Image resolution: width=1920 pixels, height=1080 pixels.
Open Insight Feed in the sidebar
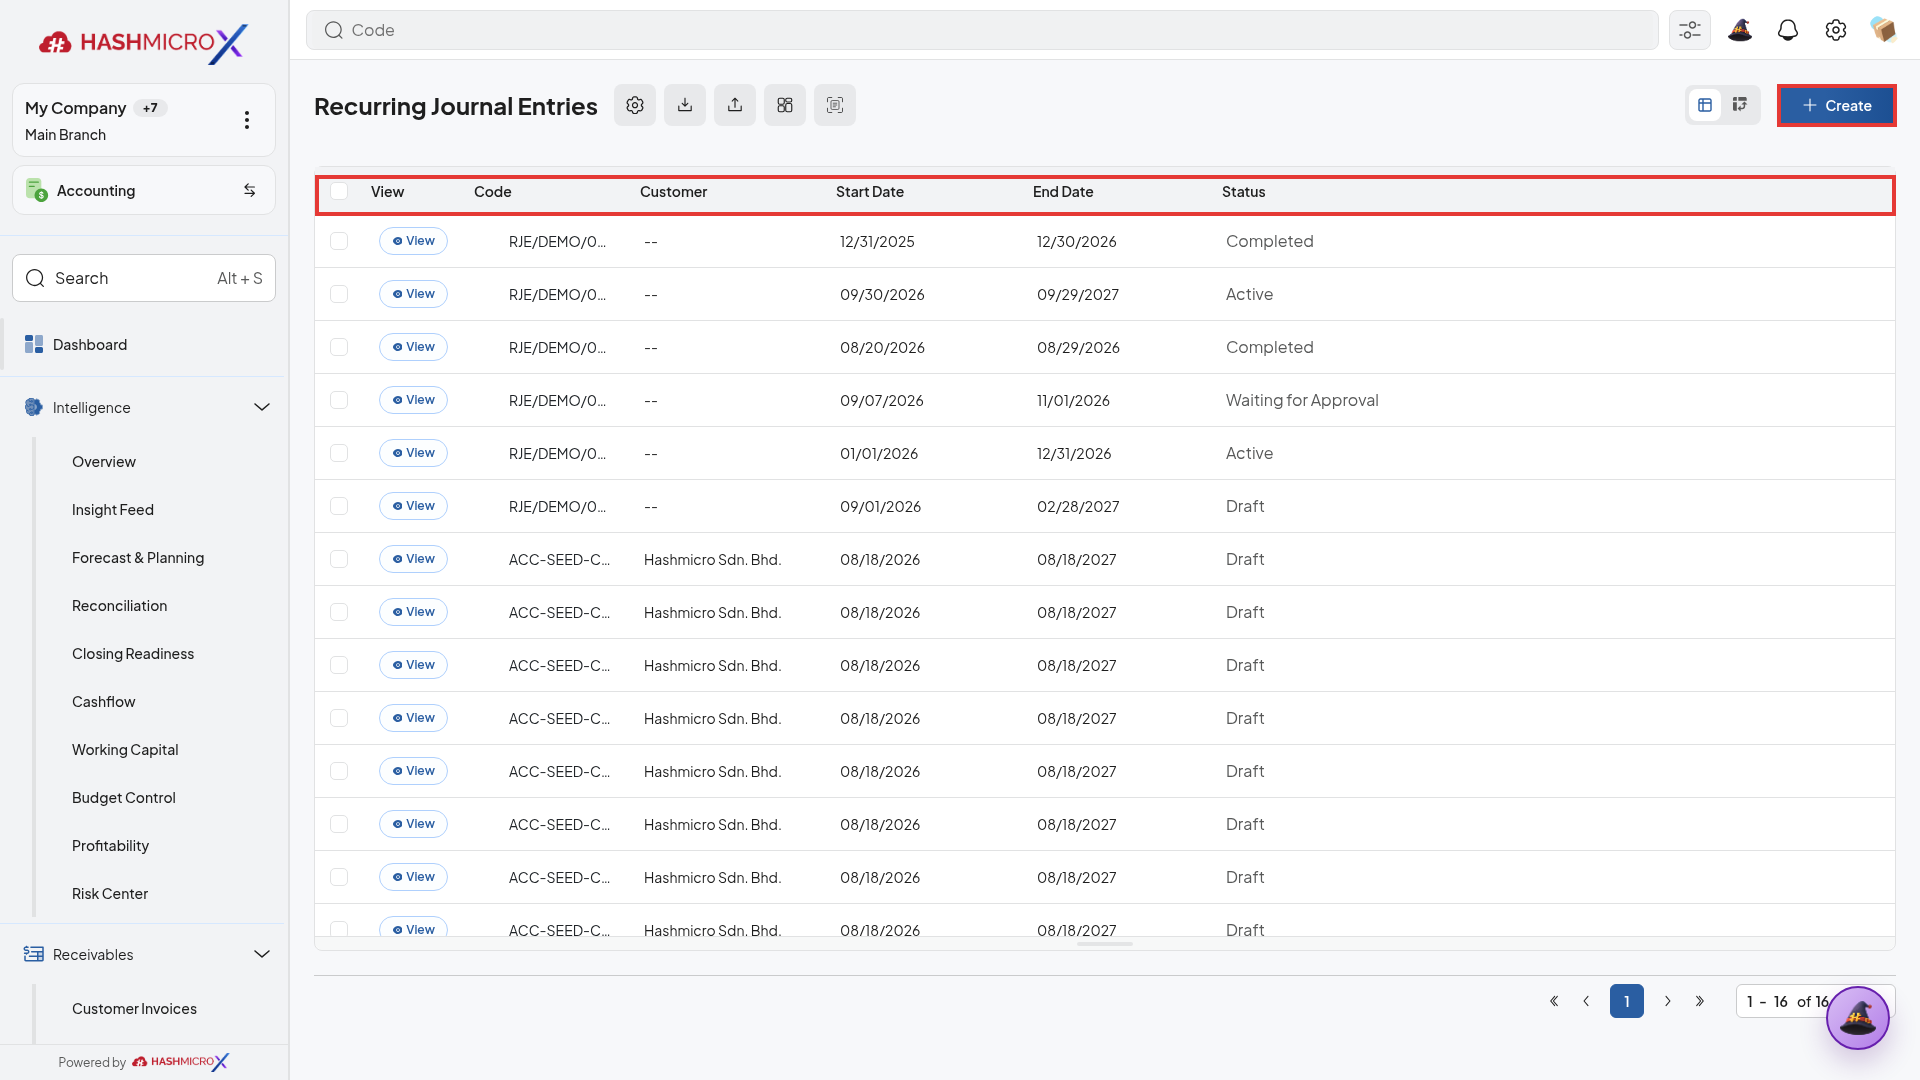[113, 509]
